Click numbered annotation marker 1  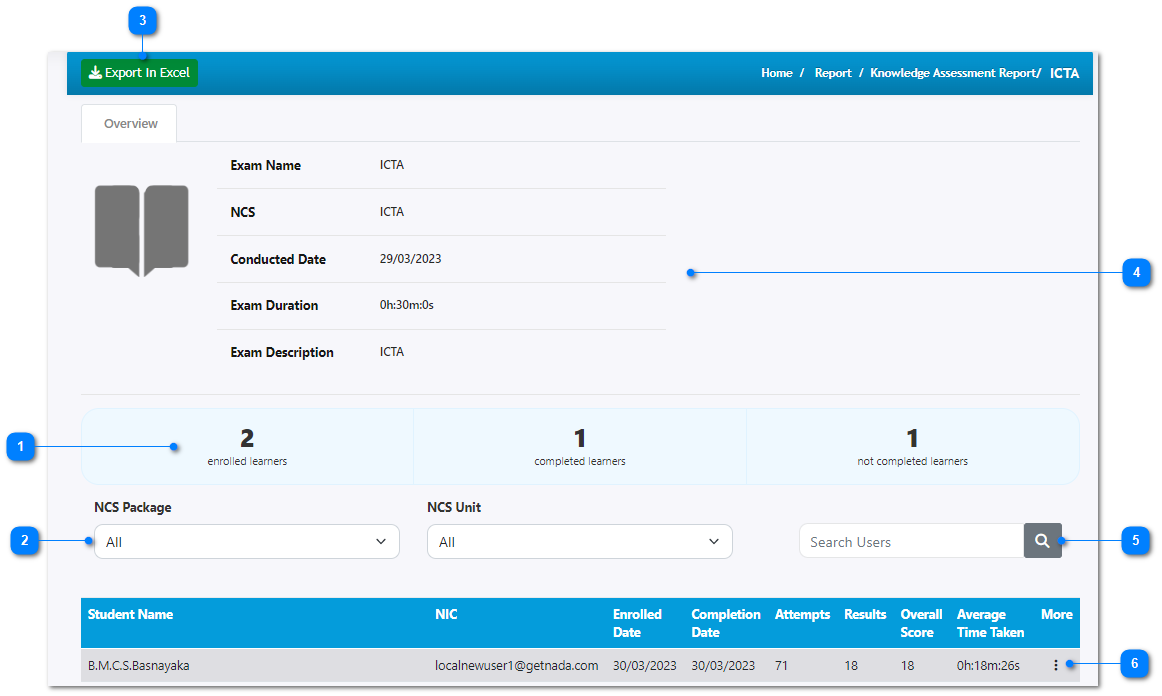pyautogui.click(x=20, y=447)
